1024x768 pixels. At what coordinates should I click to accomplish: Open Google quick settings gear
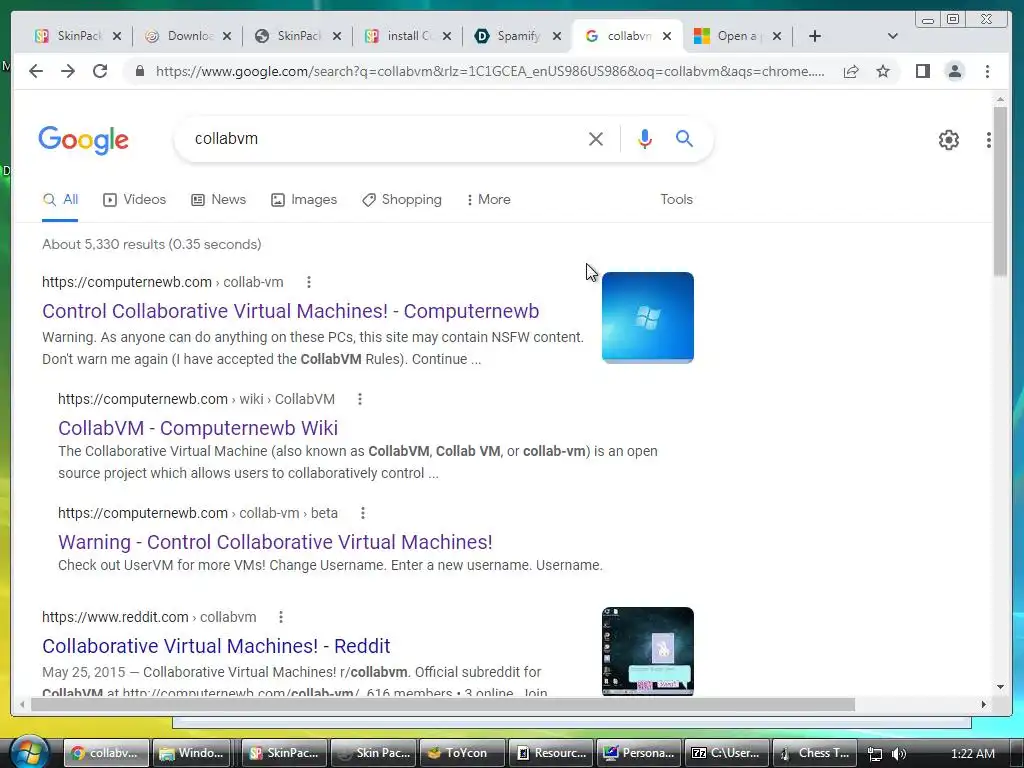948,140
